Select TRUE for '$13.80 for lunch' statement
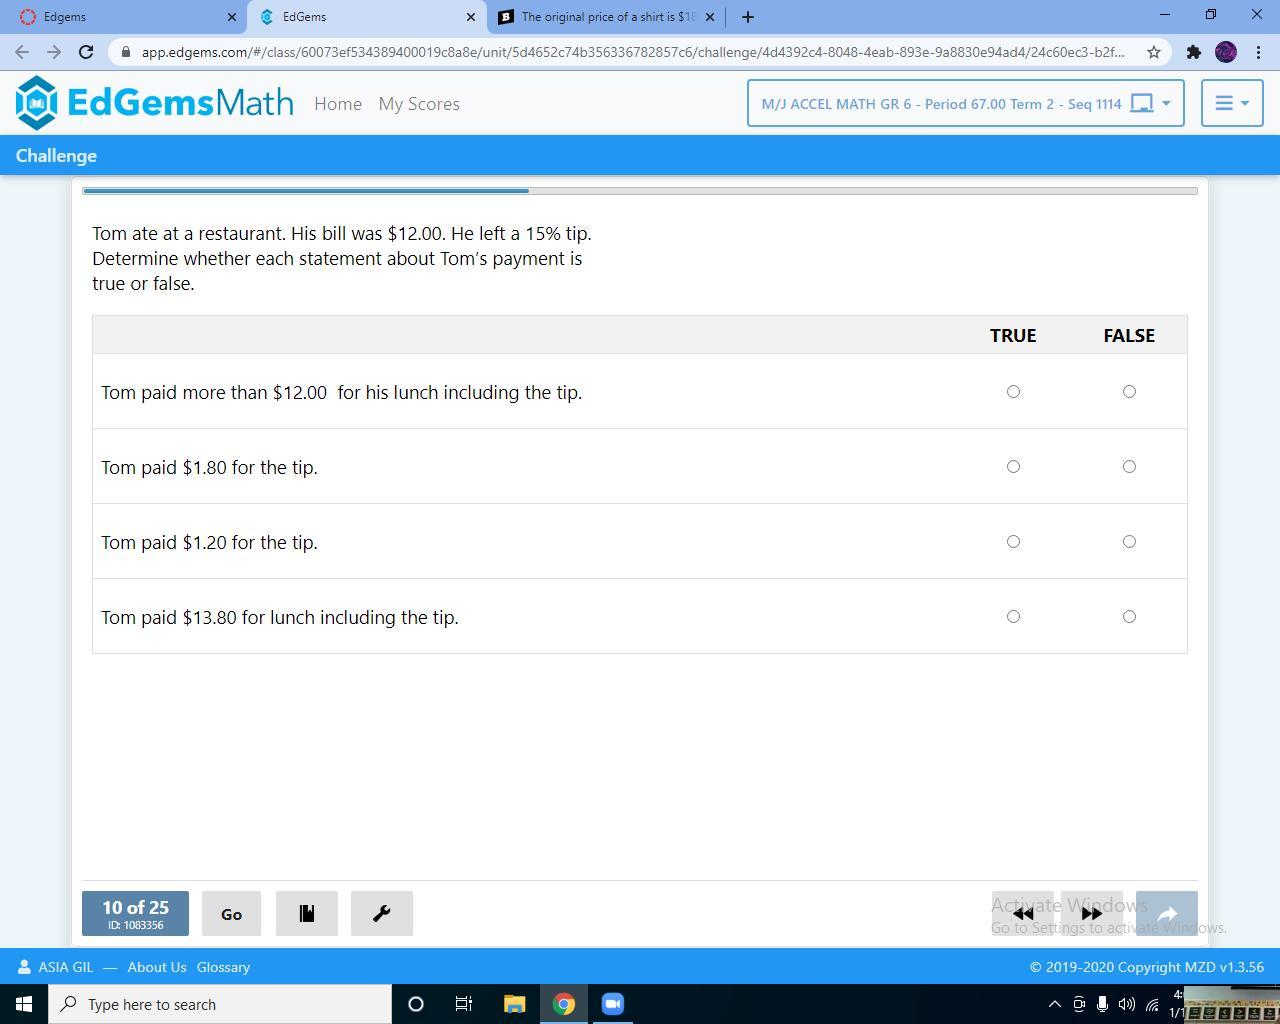 [x=1013, y=617]
